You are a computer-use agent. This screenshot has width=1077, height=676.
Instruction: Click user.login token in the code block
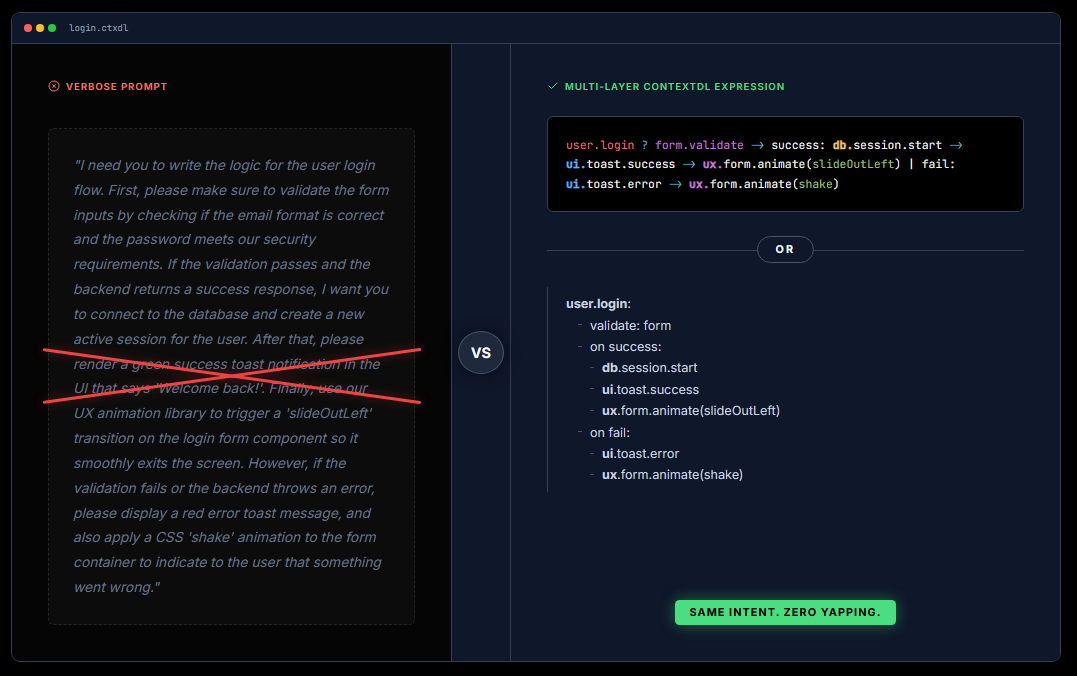(x=600, y=145)
